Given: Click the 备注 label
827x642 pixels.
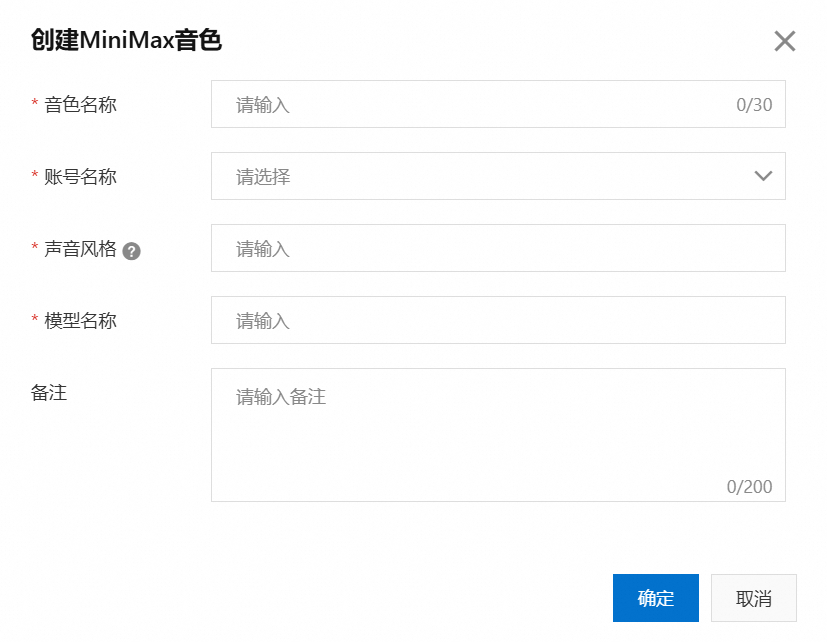Looking at the screenshot, I should [x=49, y=392].
